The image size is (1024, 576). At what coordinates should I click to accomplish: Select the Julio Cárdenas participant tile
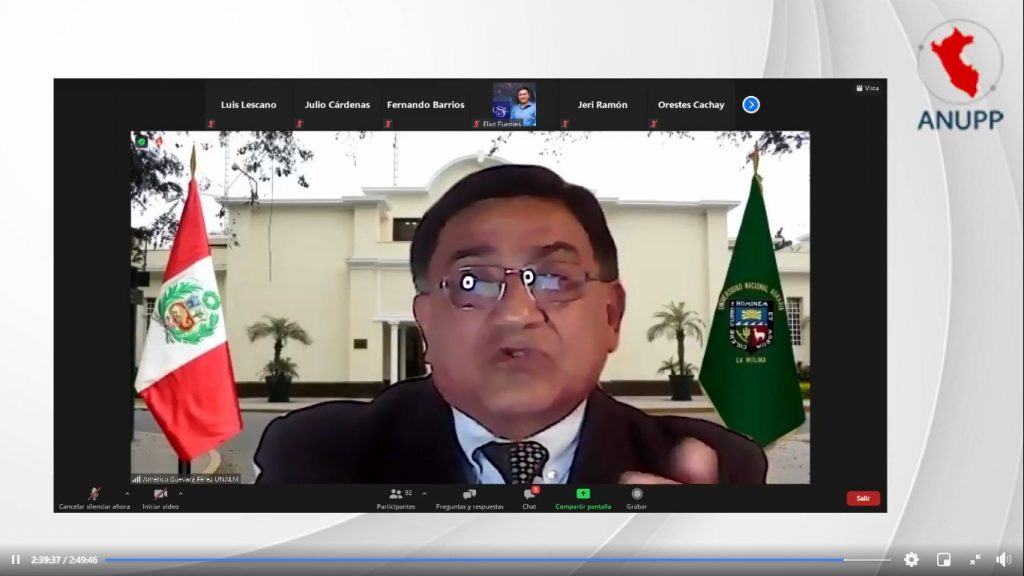[x=337, y=104]
